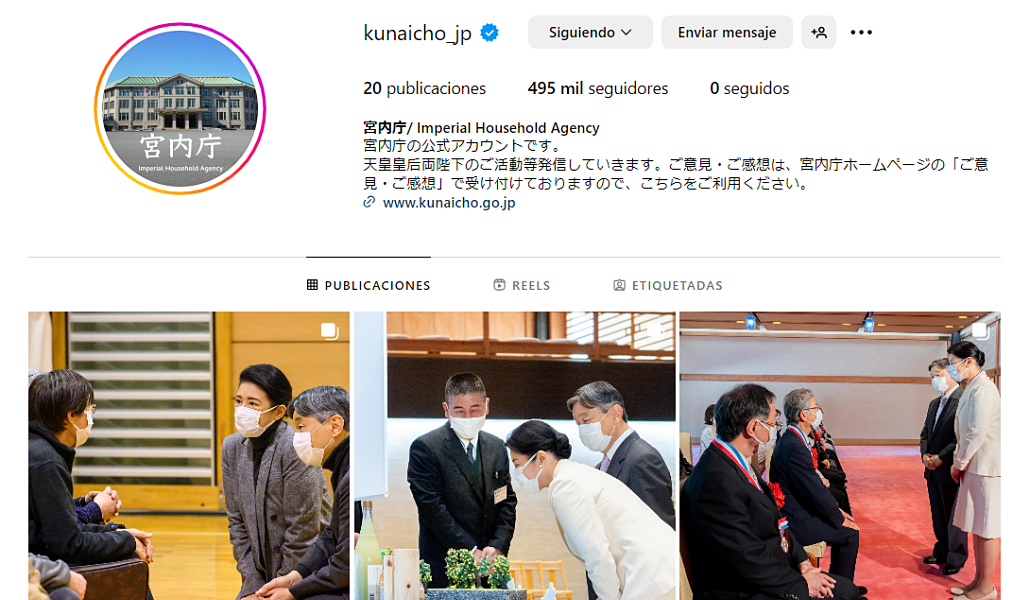1030x600 pixels.
Task: Open the profile picture story
Action: pyautogui.click(x=180, y=108)
